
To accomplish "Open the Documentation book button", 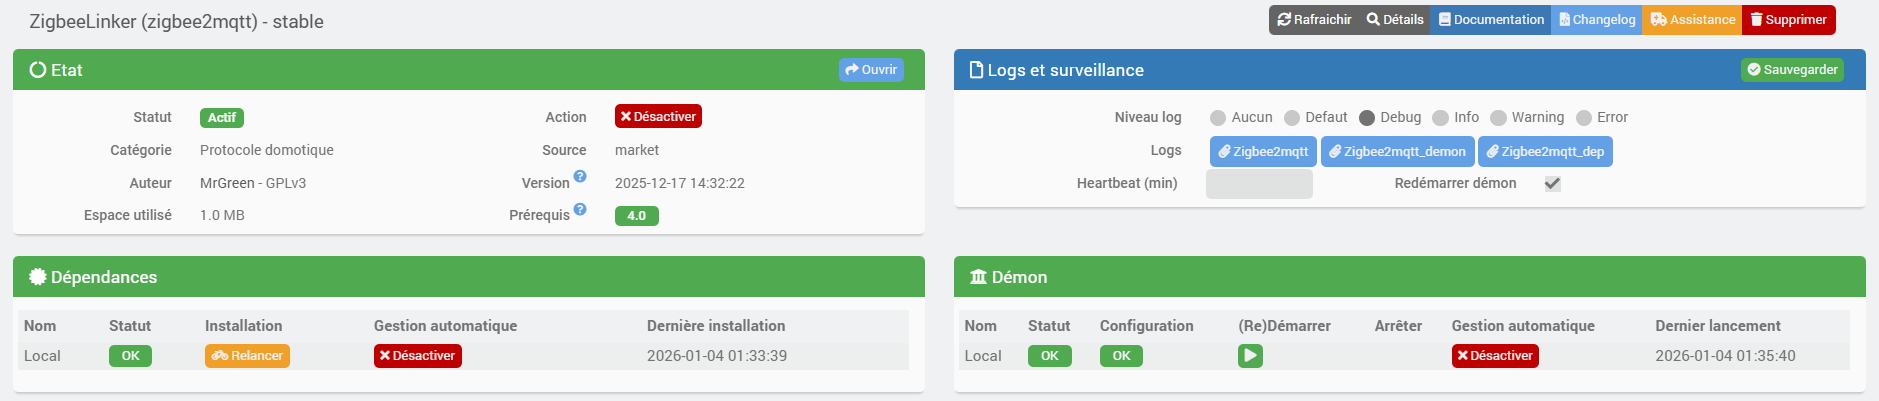I will tap(1491, 20).
